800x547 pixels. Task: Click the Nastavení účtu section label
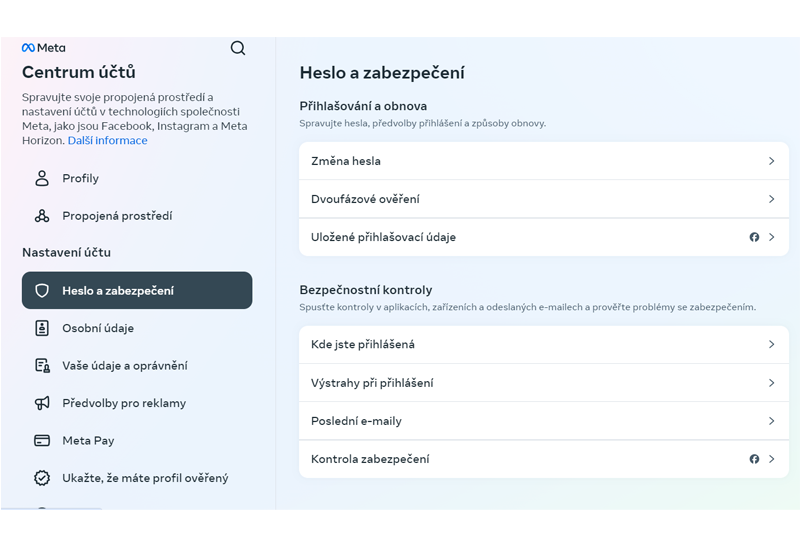[66, 253]
